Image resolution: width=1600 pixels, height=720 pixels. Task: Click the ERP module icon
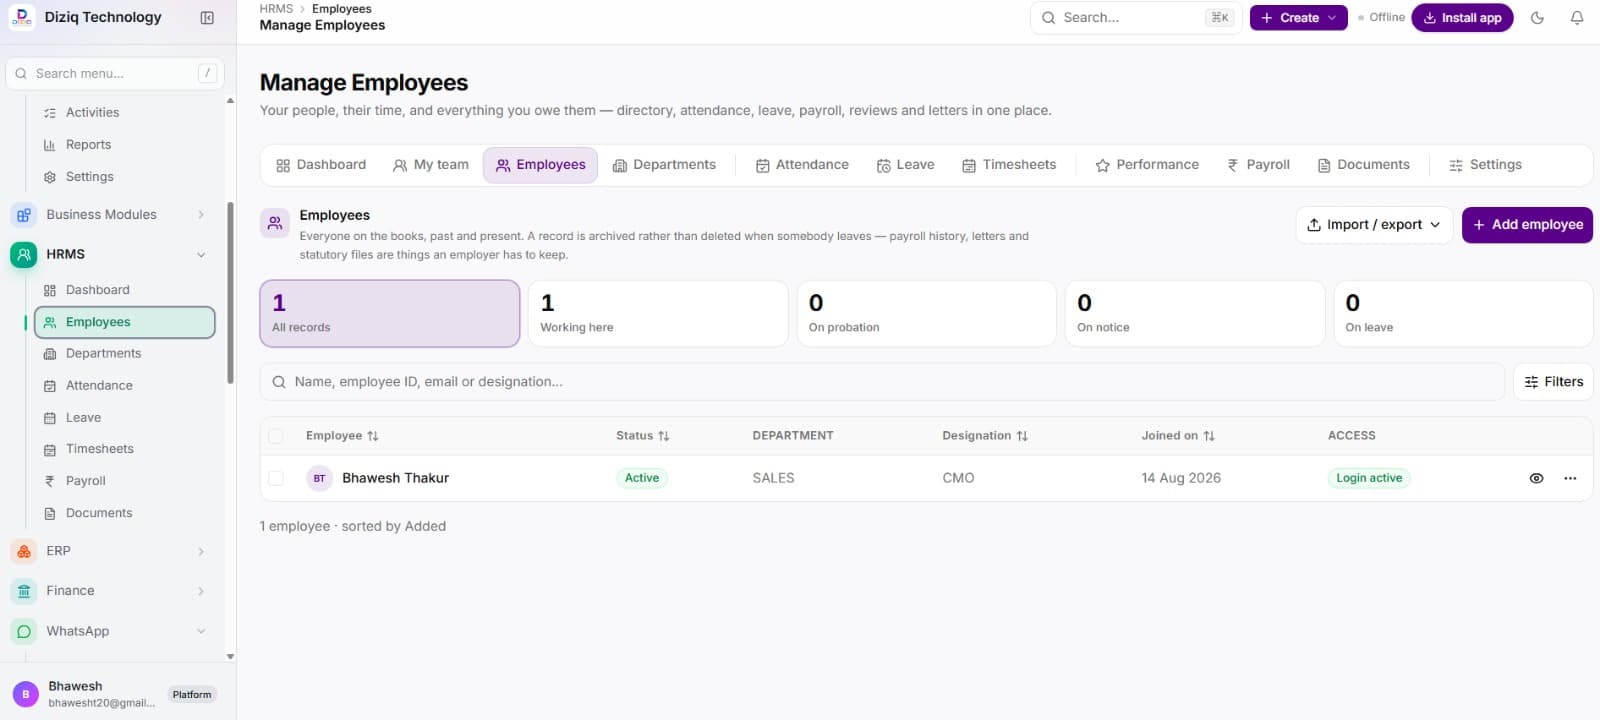(x=24, y=551)
